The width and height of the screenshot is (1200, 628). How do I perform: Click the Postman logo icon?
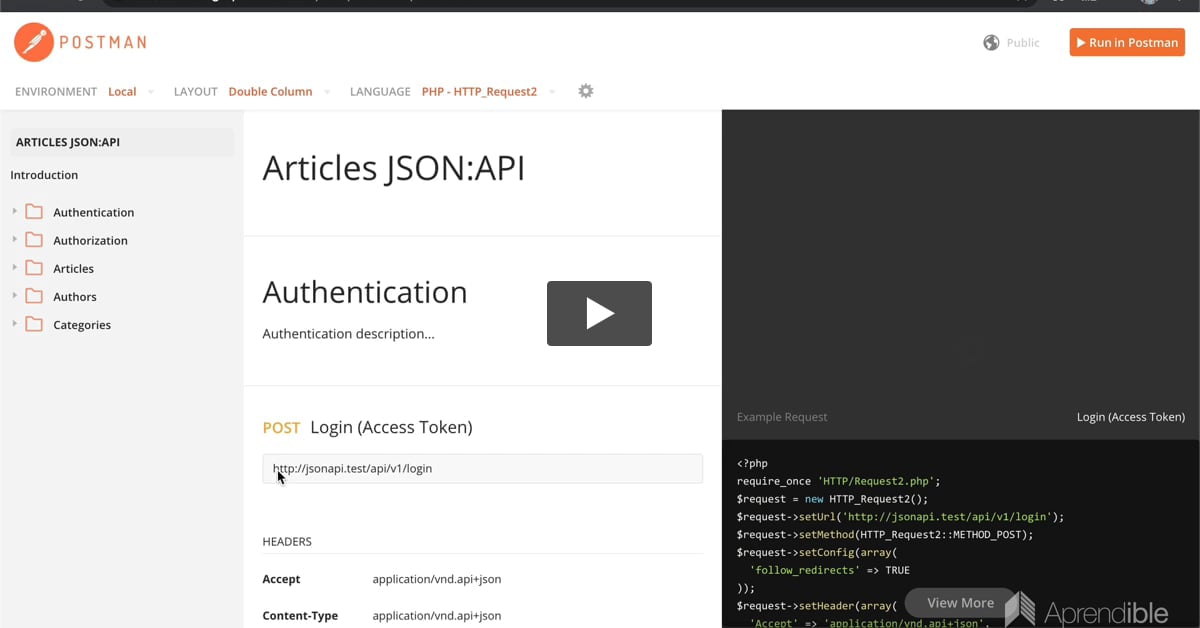coord(34,42)
